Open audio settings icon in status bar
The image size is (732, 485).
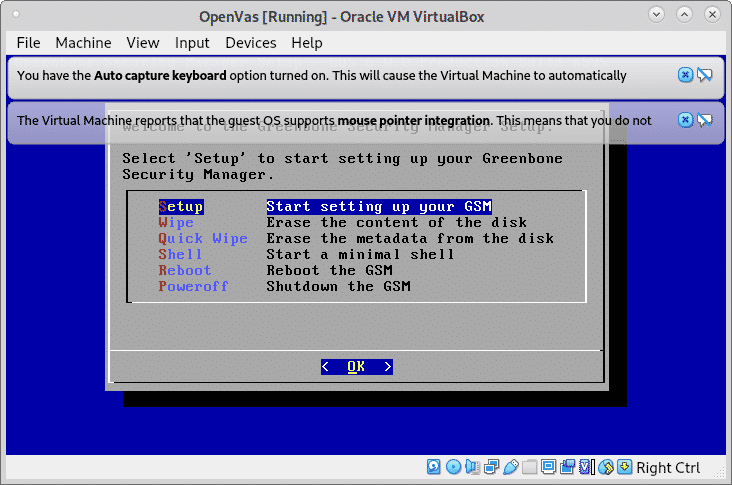coord(472,467)
